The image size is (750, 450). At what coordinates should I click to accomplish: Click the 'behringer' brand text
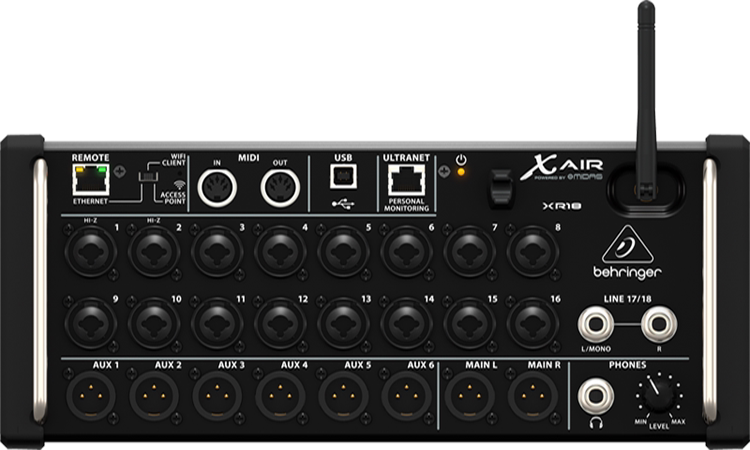tap(628, 273)
